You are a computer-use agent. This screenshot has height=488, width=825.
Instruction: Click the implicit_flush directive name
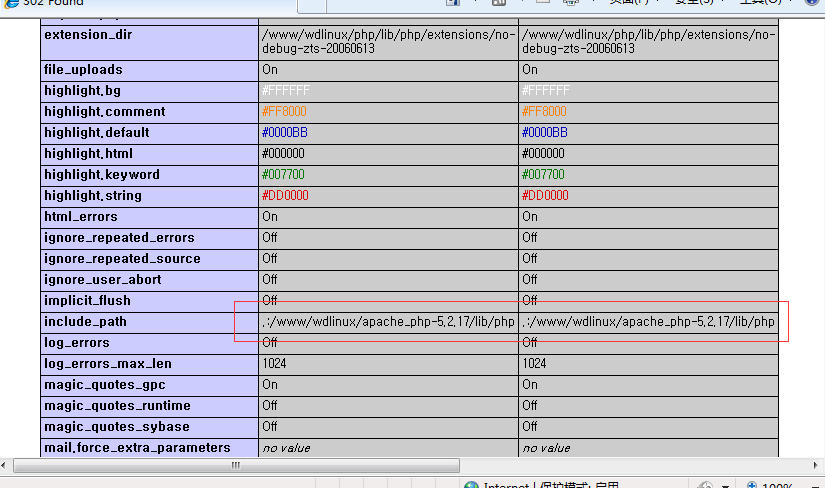click(87, 301)
